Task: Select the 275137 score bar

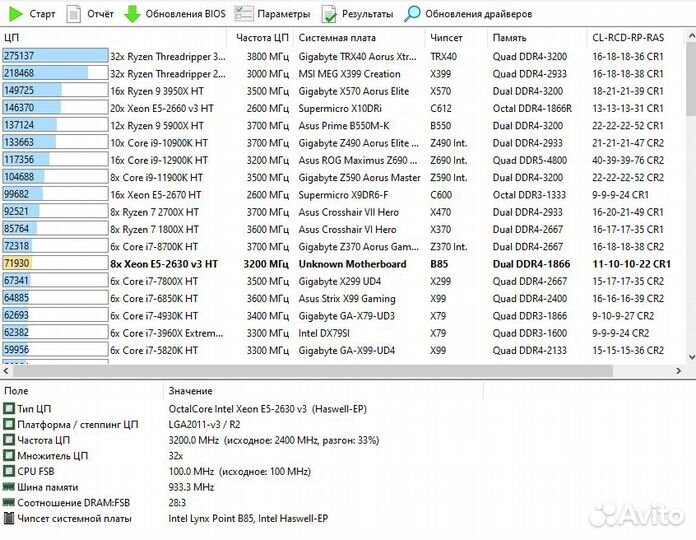Action: 55,56
